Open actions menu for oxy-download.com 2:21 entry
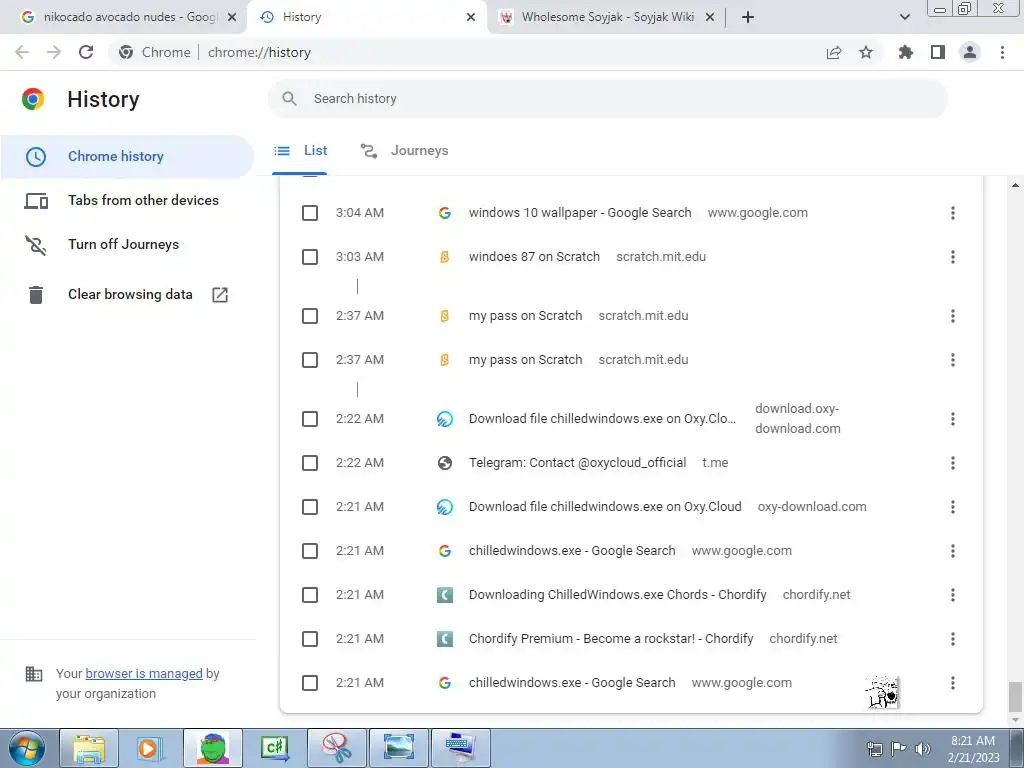 [x=953, y=507]
